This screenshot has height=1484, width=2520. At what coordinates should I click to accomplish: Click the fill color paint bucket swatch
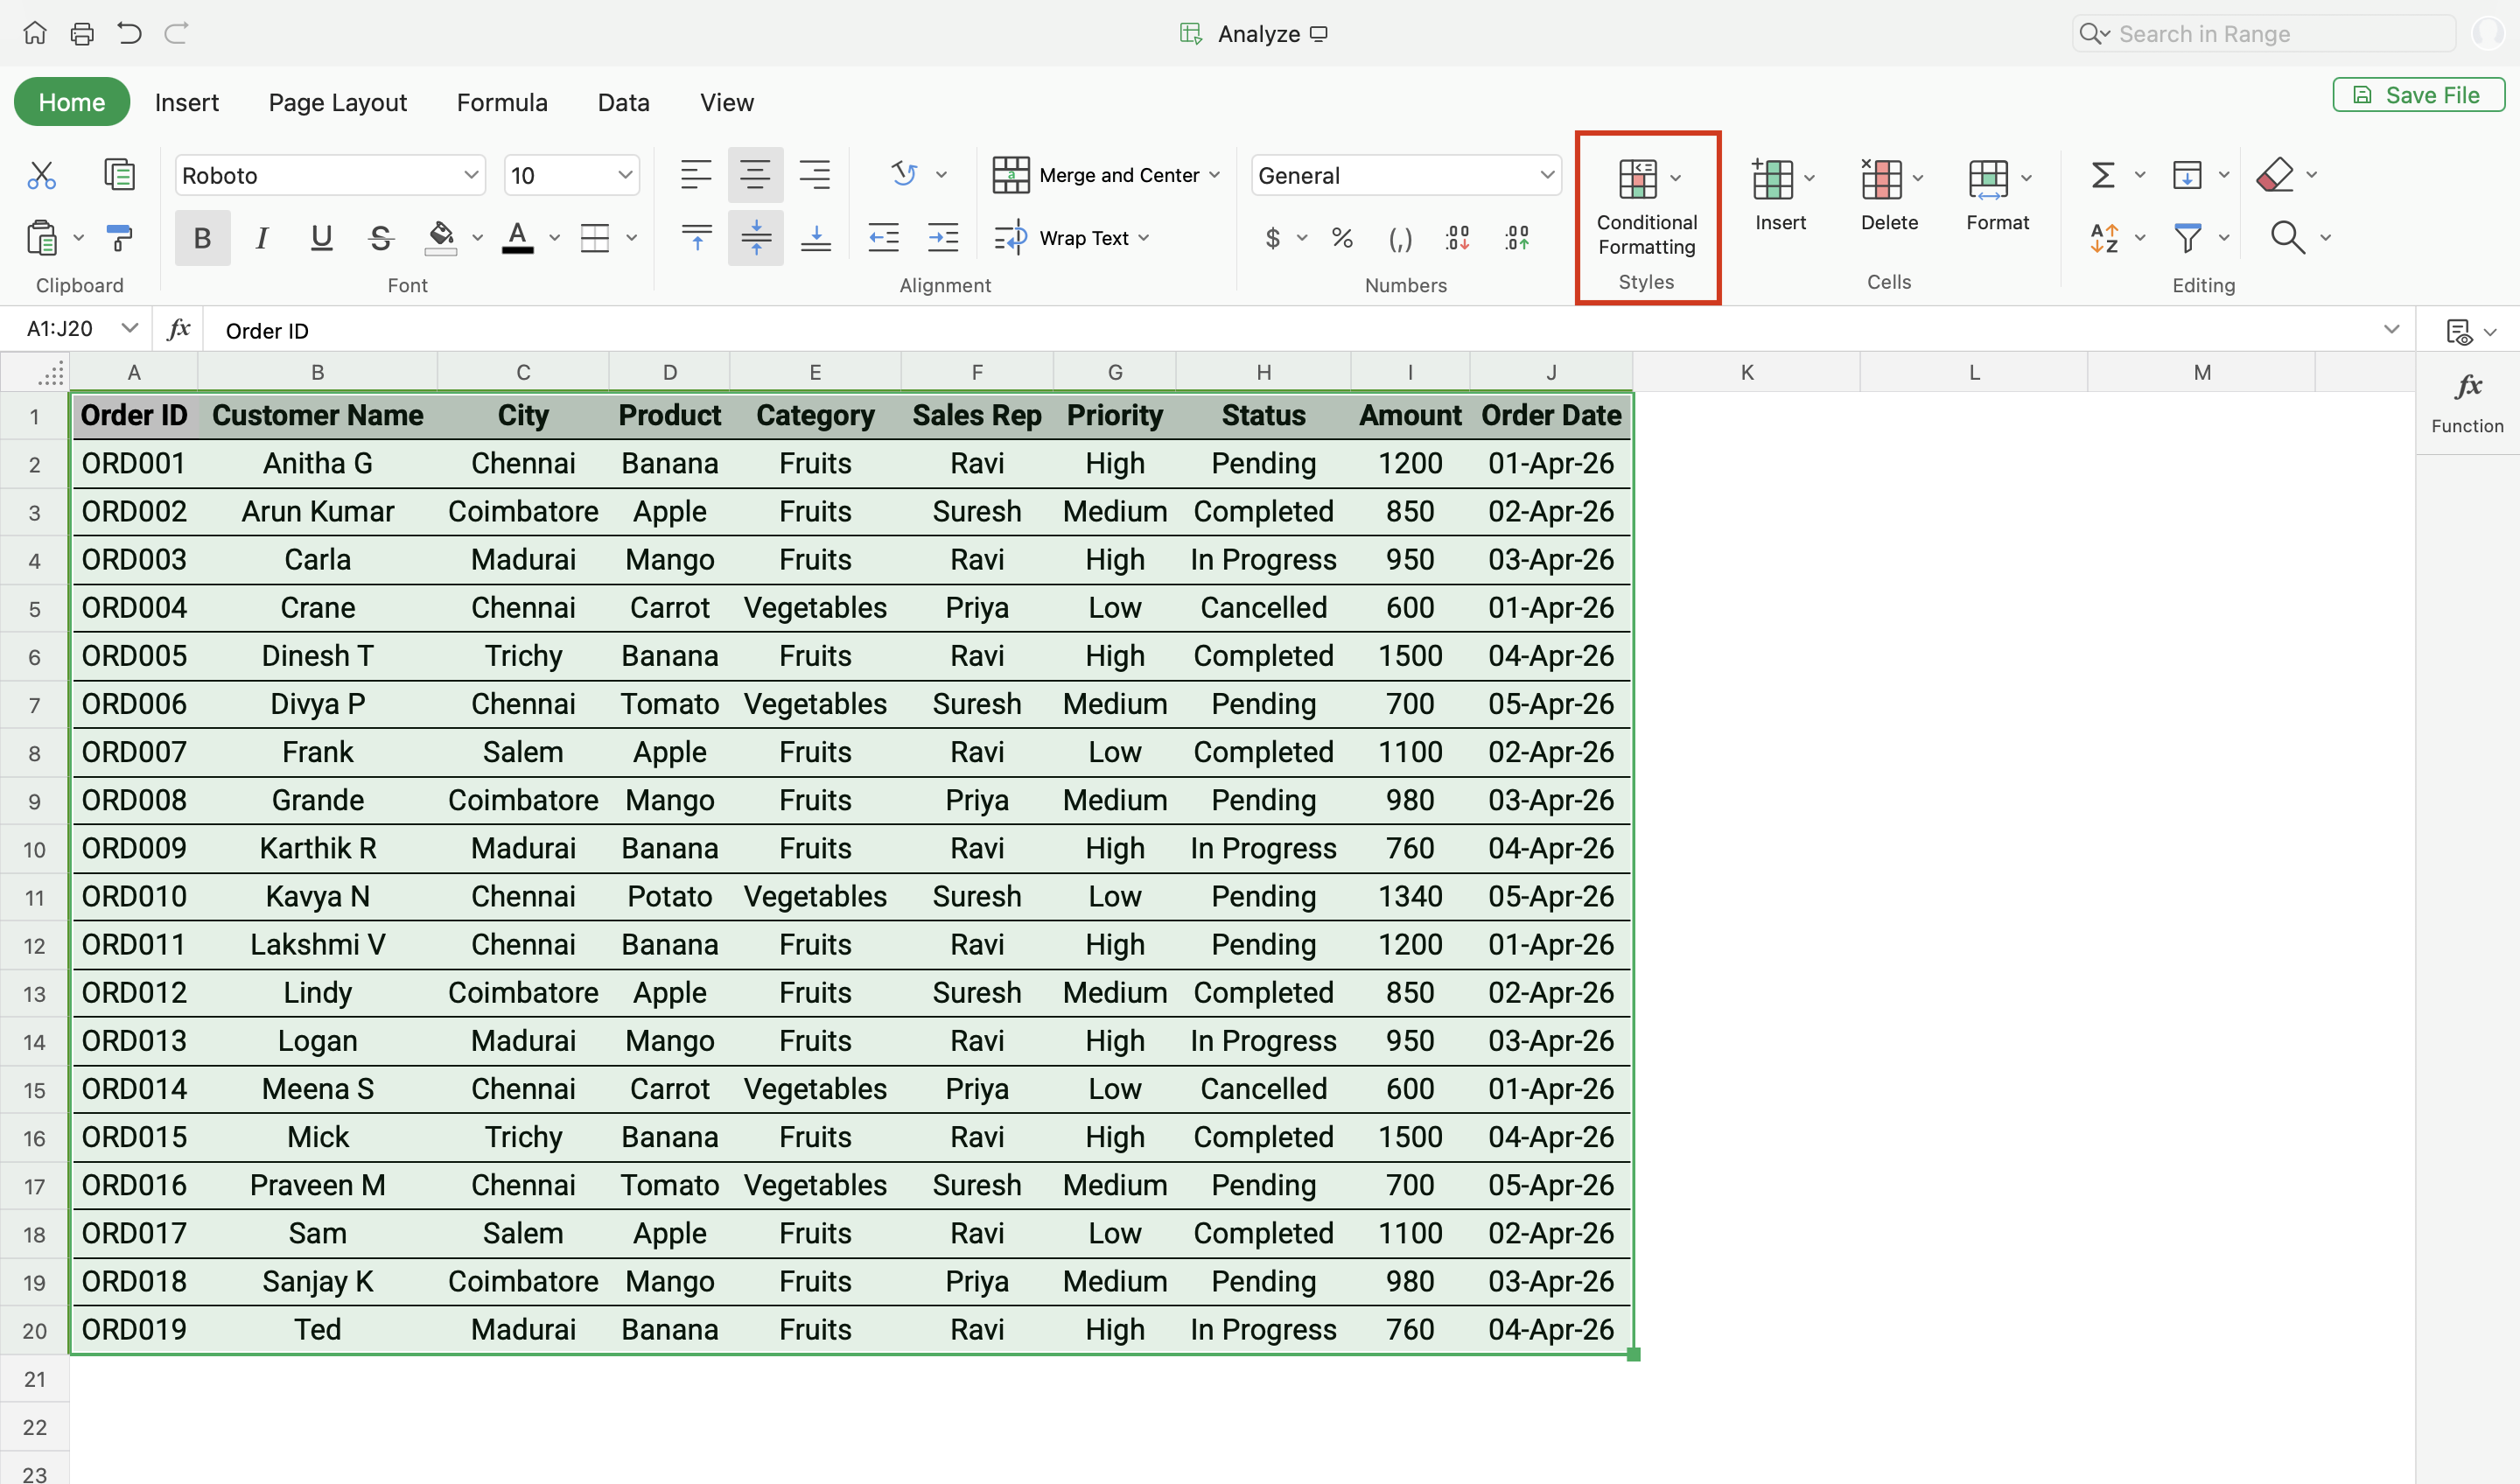pyautogui.click(x=441, y=238)
